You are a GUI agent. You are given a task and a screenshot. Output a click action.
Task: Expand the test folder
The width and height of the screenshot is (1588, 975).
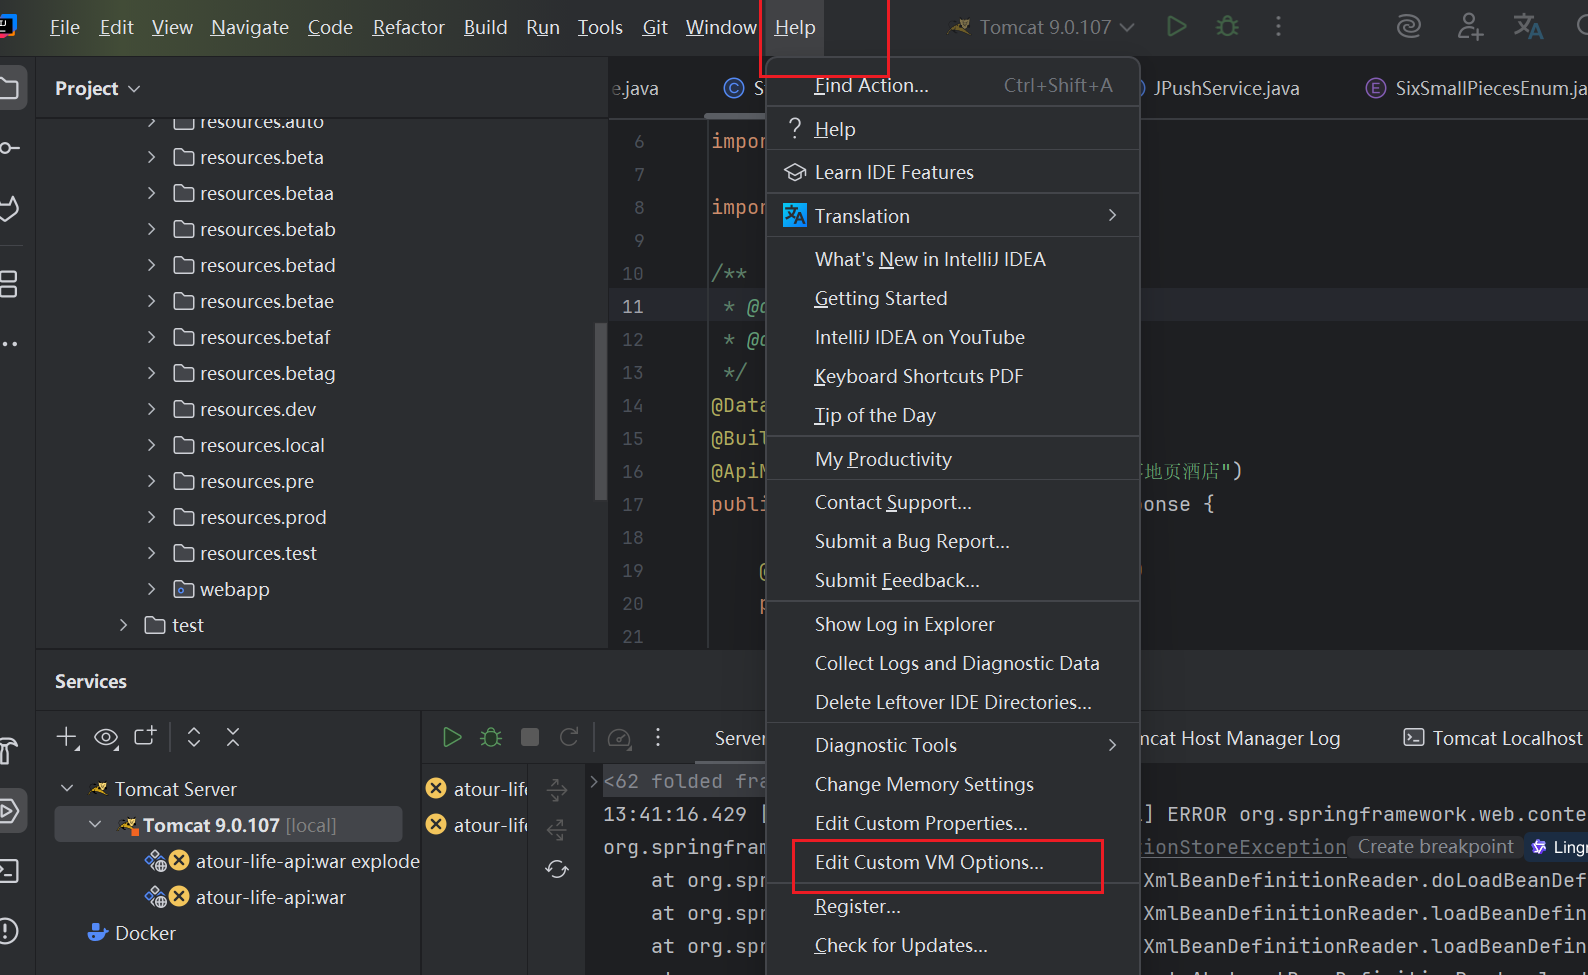[123, 625]
